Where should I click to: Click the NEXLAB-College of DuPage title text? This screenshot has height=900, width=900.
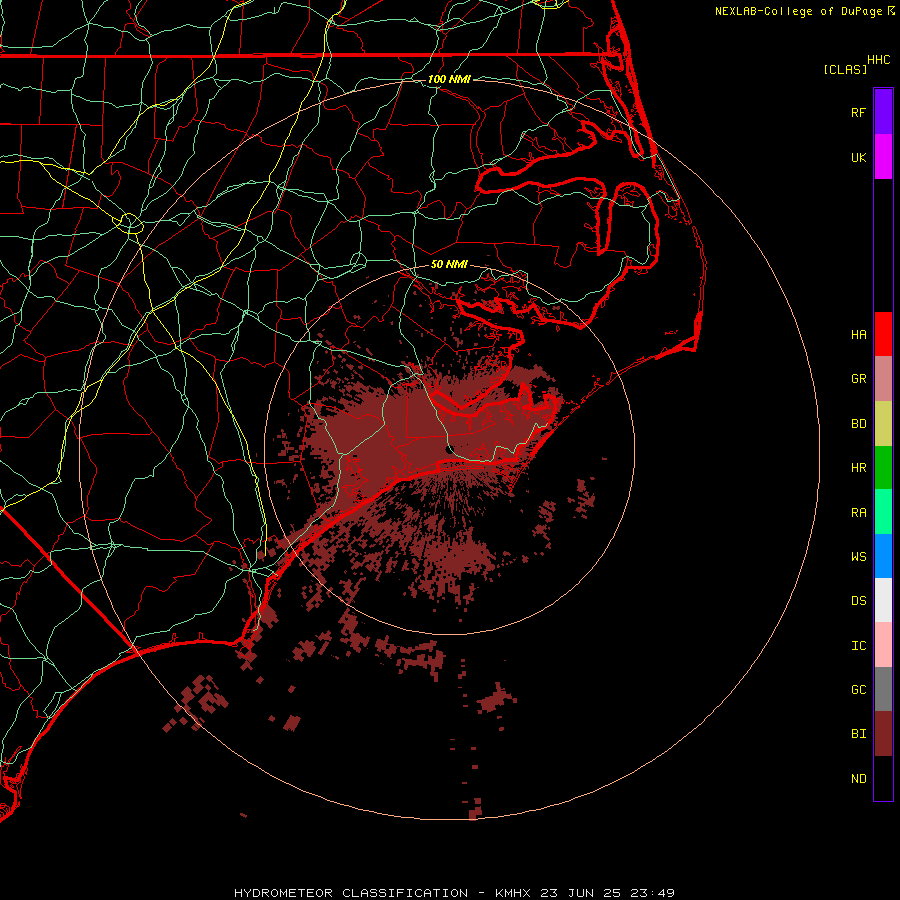pos(799,11)
